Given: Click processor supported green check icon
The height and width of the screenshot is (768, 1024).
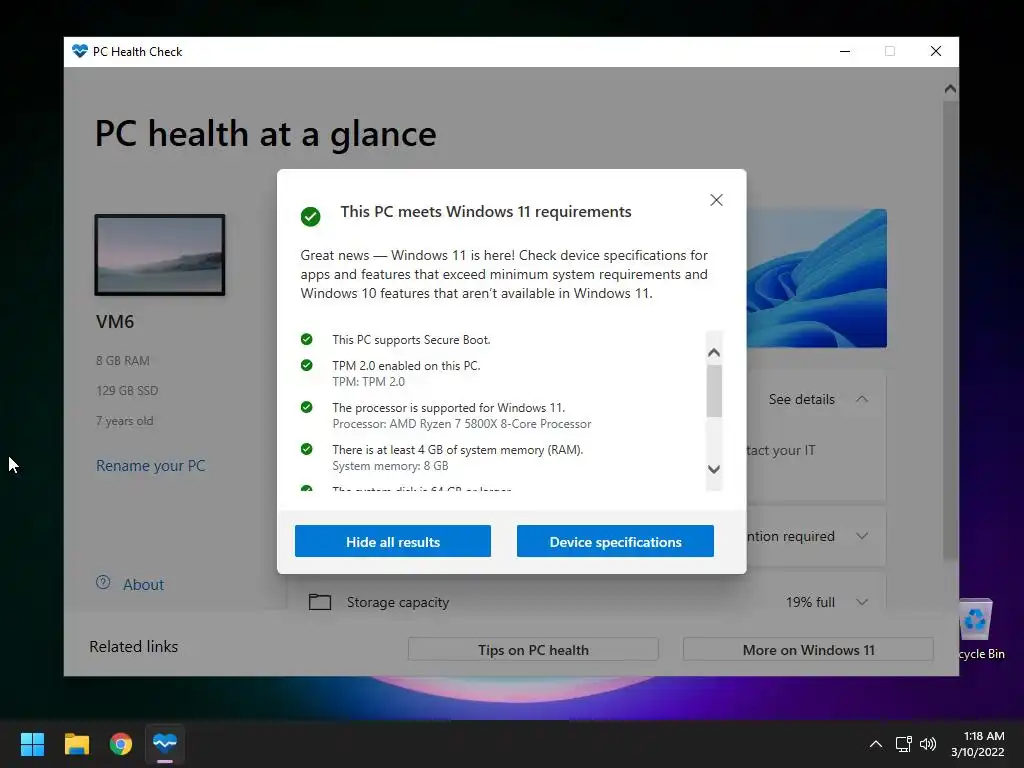Looking at the screenshot, I should (306, 407).
